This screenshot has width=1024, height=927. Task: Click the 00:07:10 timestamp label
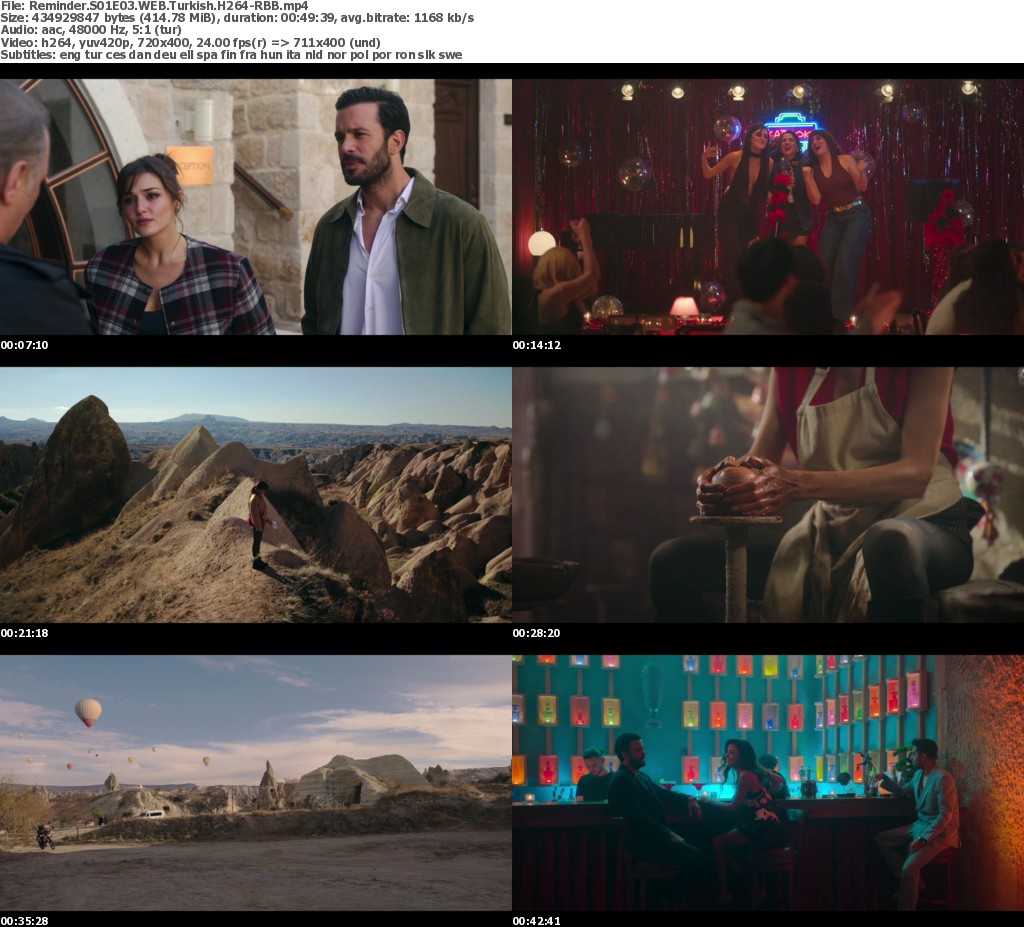click(x=24, y=345)
